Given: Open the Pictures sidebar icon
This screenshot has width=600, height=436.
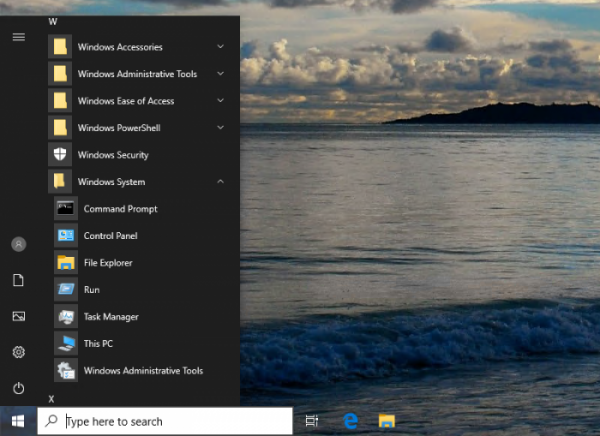Looking at the screenshot, I should point(18,316).
